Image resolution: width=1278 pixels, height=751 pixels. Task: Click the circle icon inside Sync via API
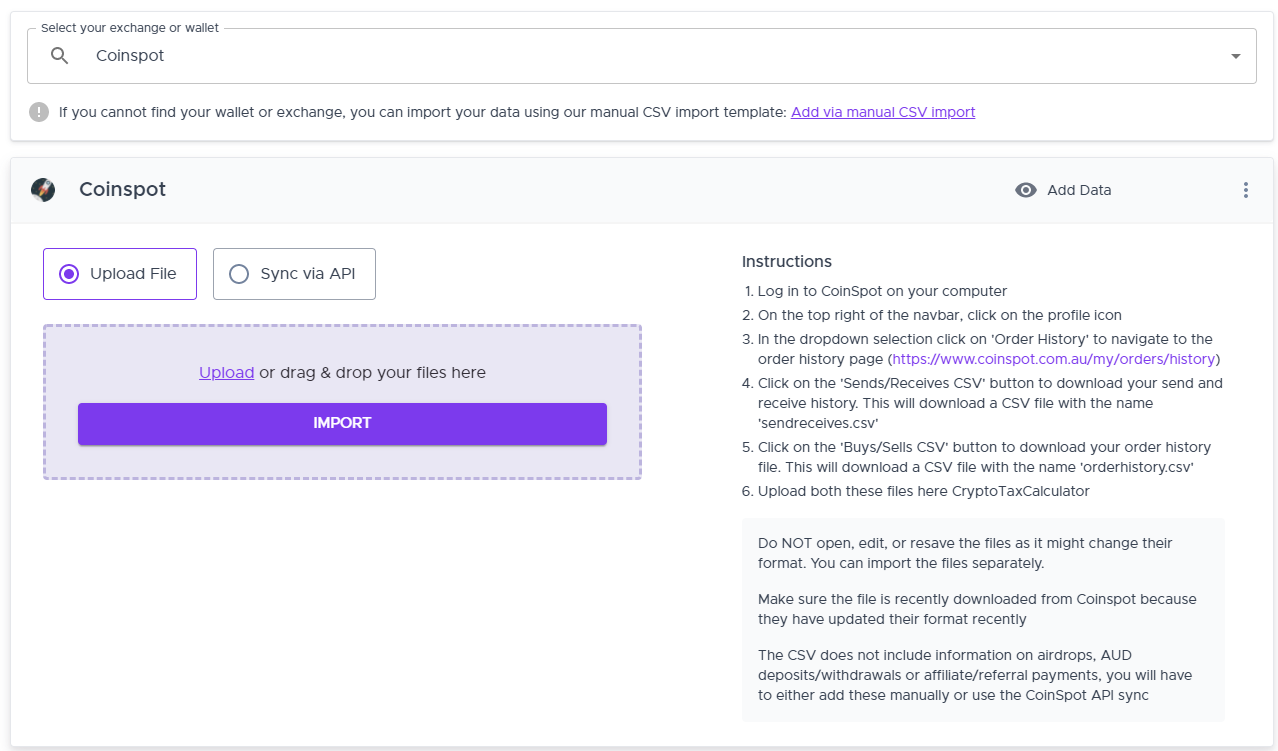coord(238,273)
